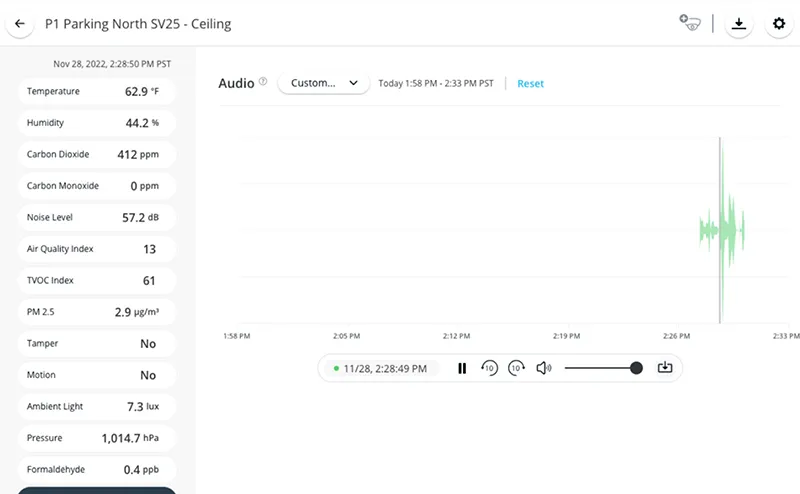This screenshot has width=800, height=494.
Task: Open the settings gear
Action: (x=779, y=23)
